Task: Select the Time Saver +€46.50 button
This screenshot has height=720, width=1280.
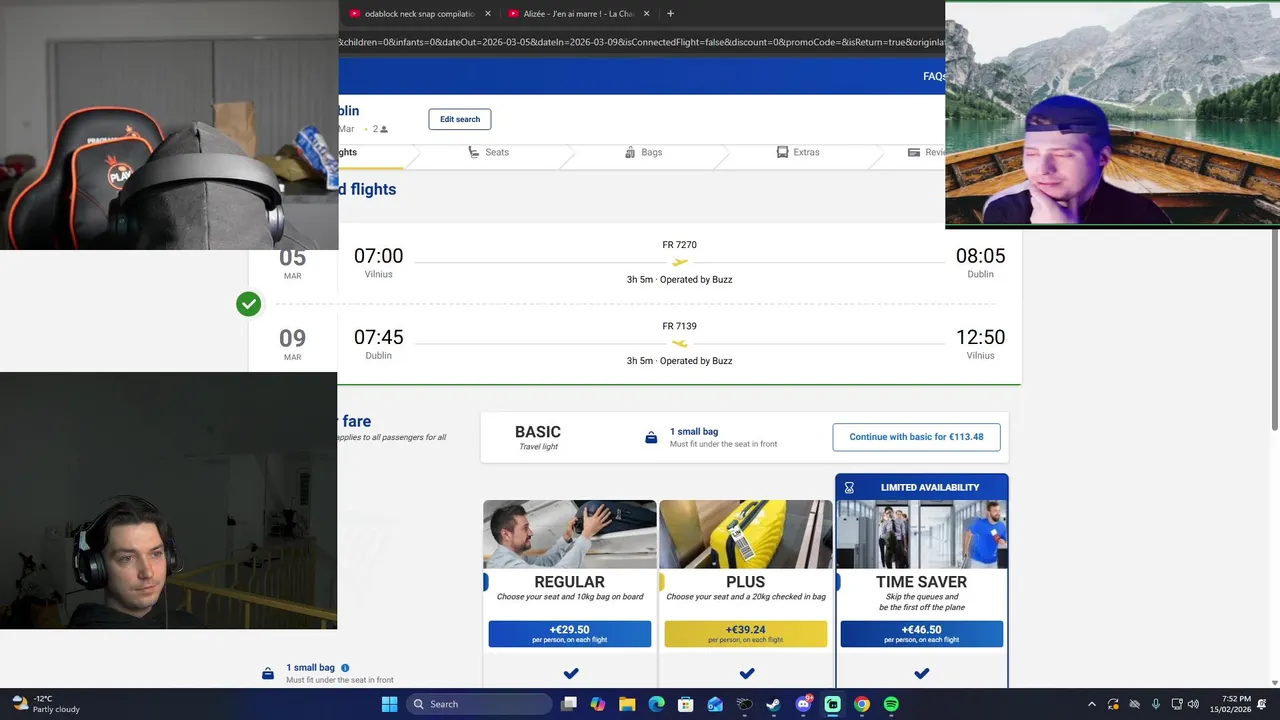Action: (922, 634)
